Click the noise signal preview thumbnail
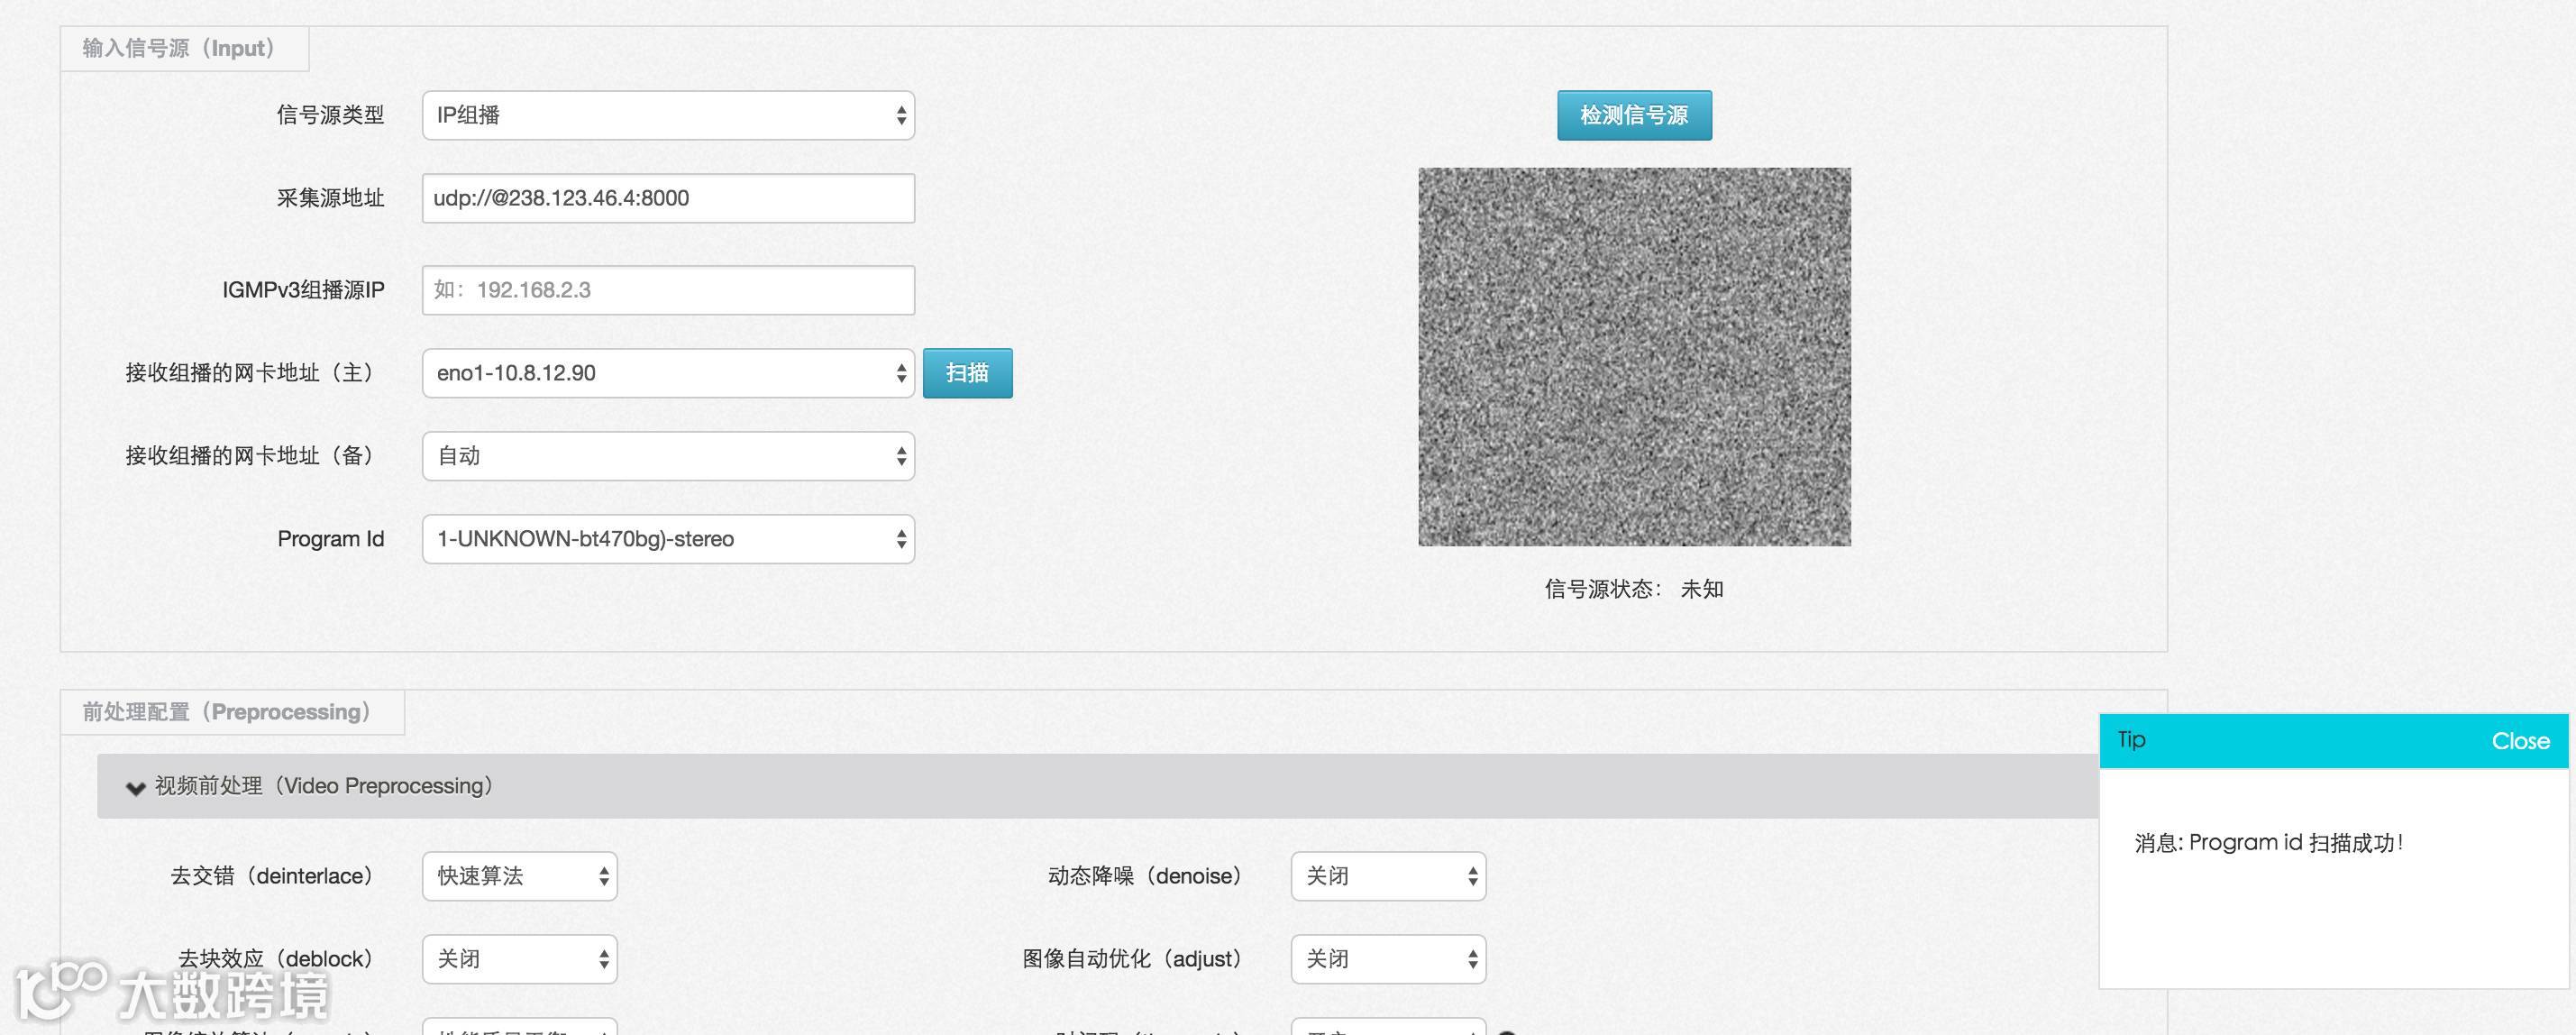This screenshot has width=2576, height=1035. pos(1633,357)
